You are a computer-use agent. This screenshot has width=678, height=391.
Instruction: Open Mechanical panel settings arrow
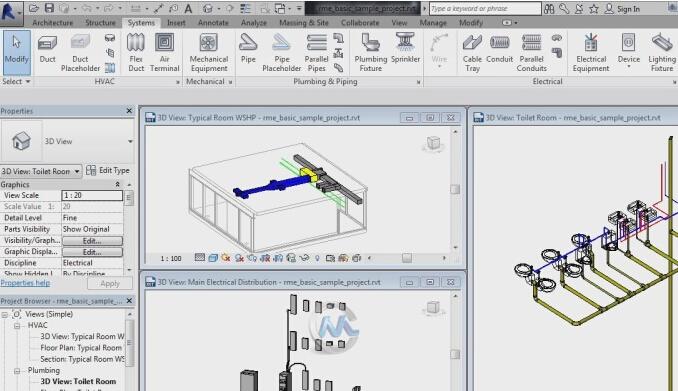230,82
